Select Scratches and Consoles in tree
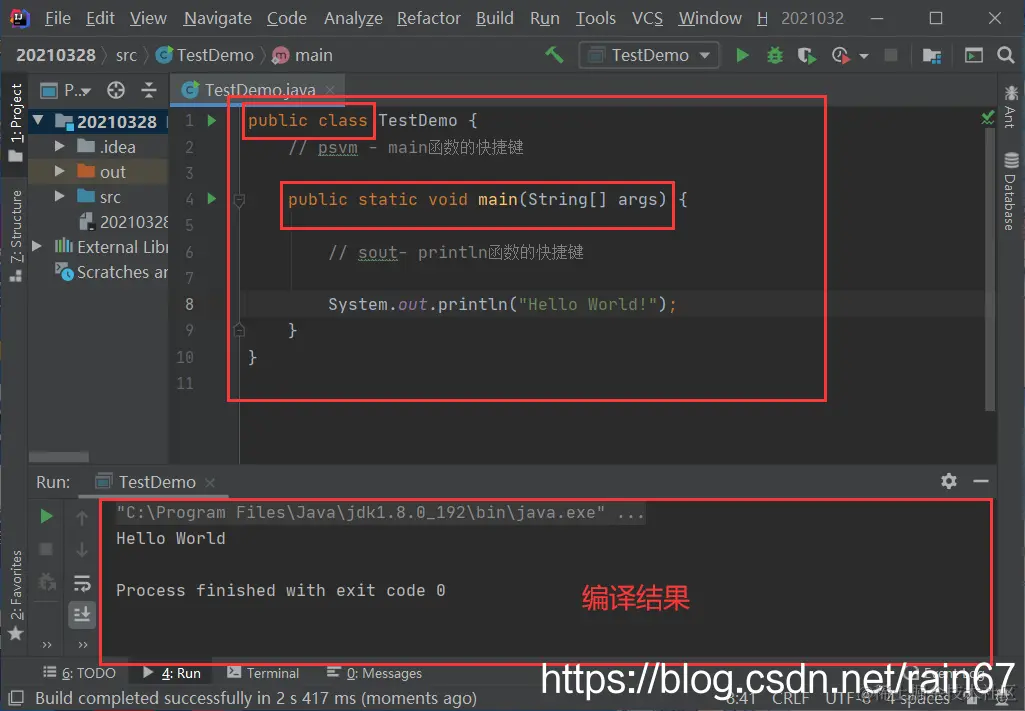 coord(112,272)
